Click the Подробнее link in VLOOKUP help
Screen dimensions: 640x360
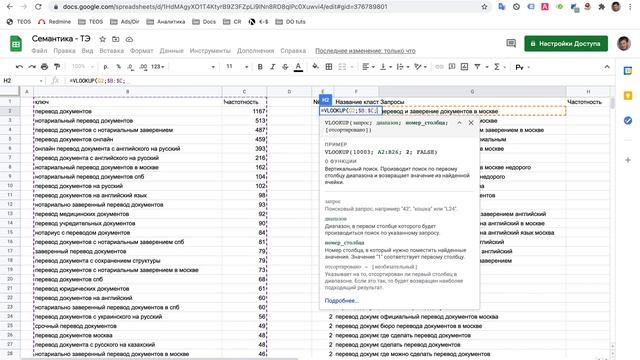[342, 301]
